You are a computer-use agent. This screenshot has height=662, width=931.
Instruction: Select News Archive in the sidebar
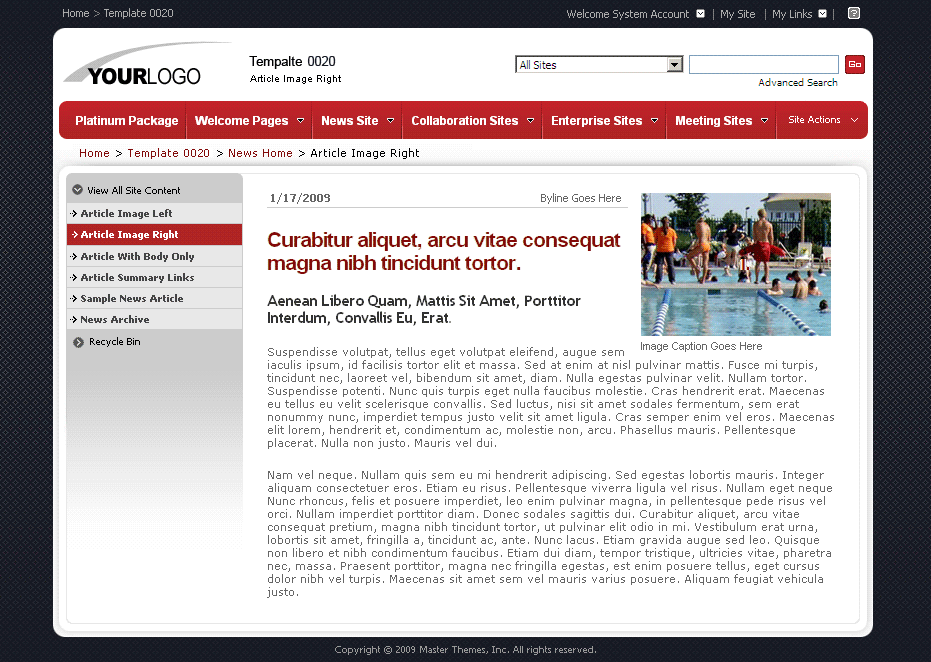(x=114, y=320)
